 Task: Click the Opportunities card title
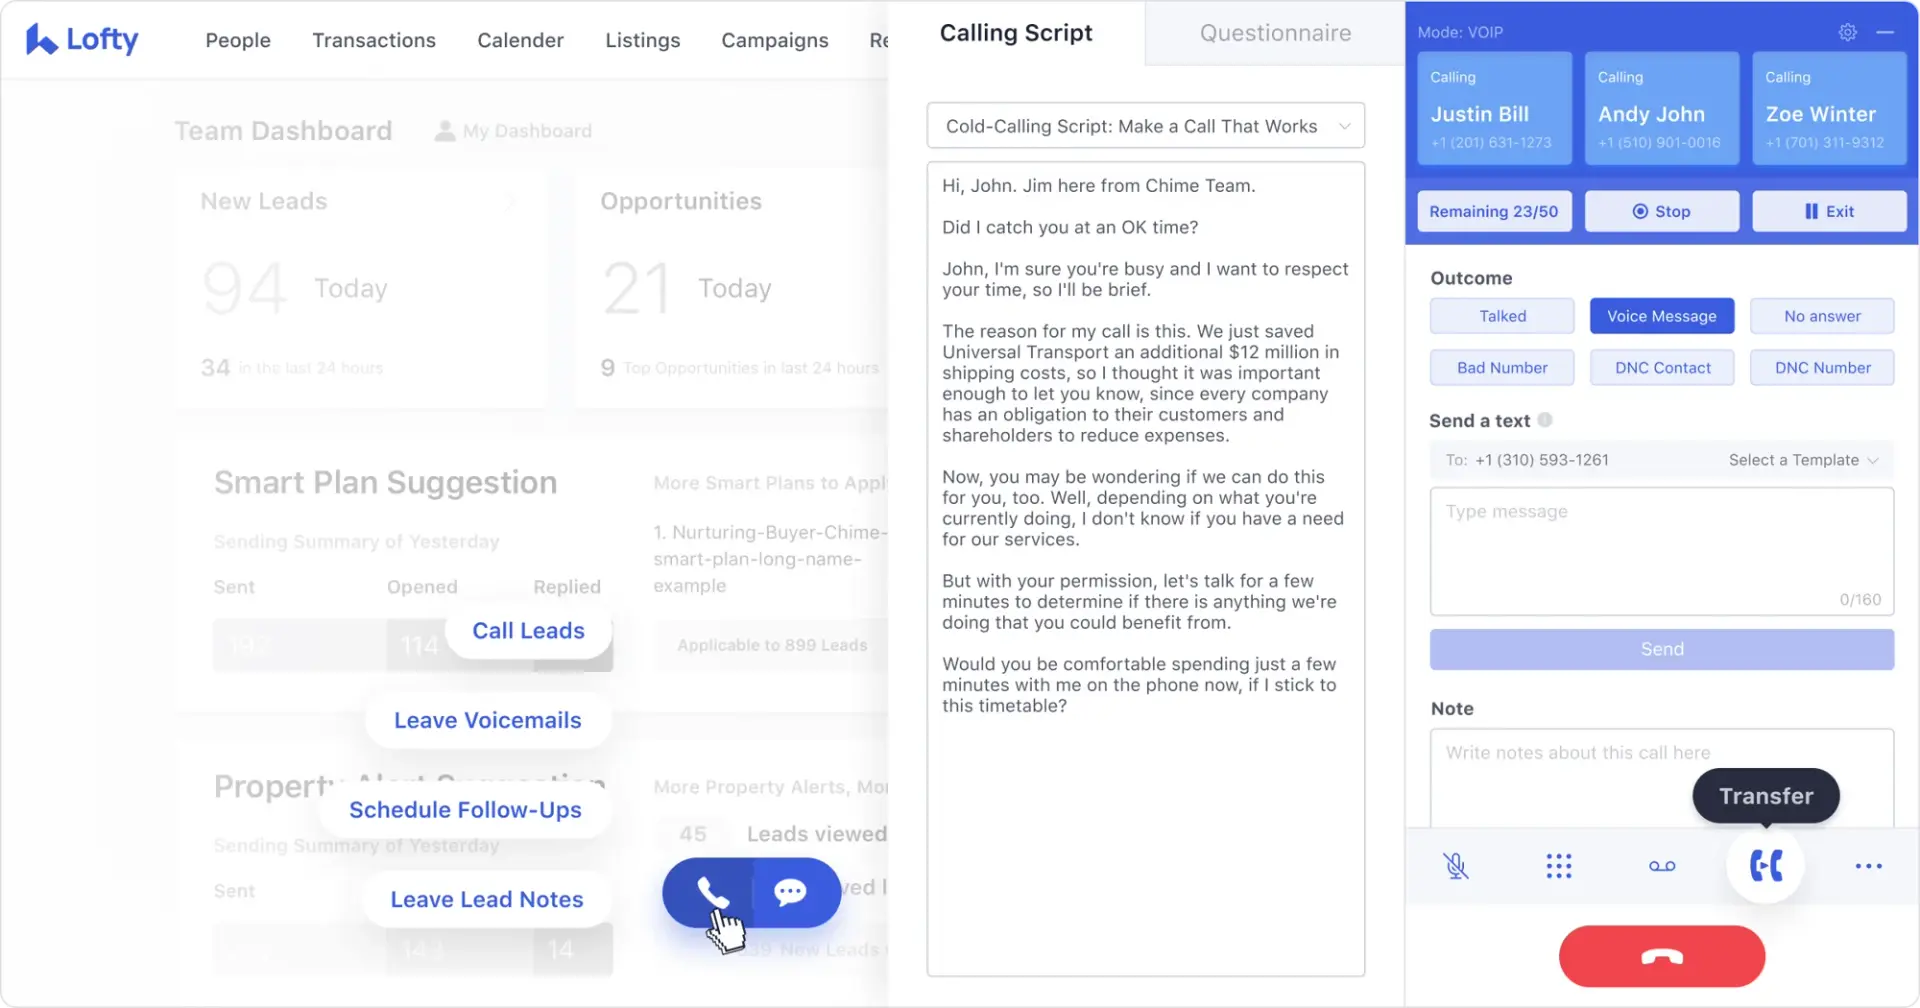point(681,201)
